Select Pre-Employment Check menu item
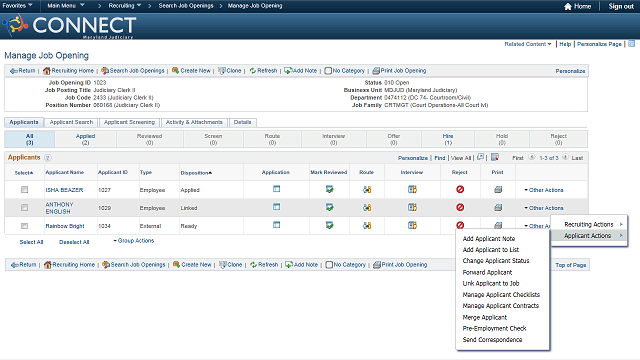The height and width of the screenshot is (360, 640). [494, 329]
